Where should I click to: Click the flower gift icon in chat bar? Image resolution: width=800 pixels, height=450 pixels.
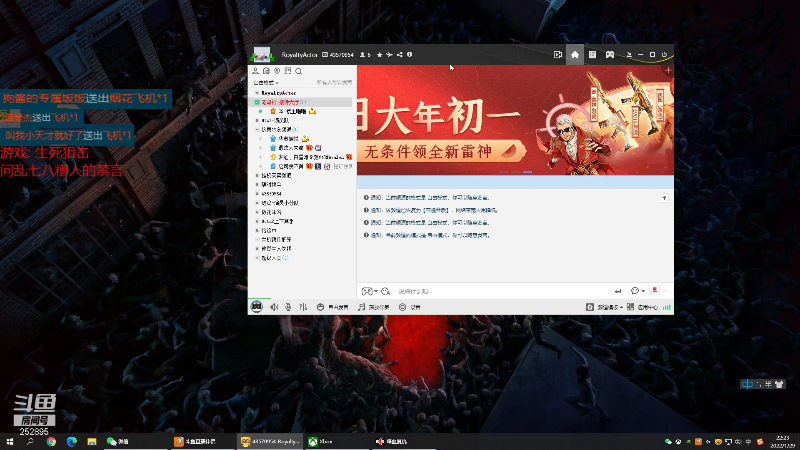pos(655,290)
